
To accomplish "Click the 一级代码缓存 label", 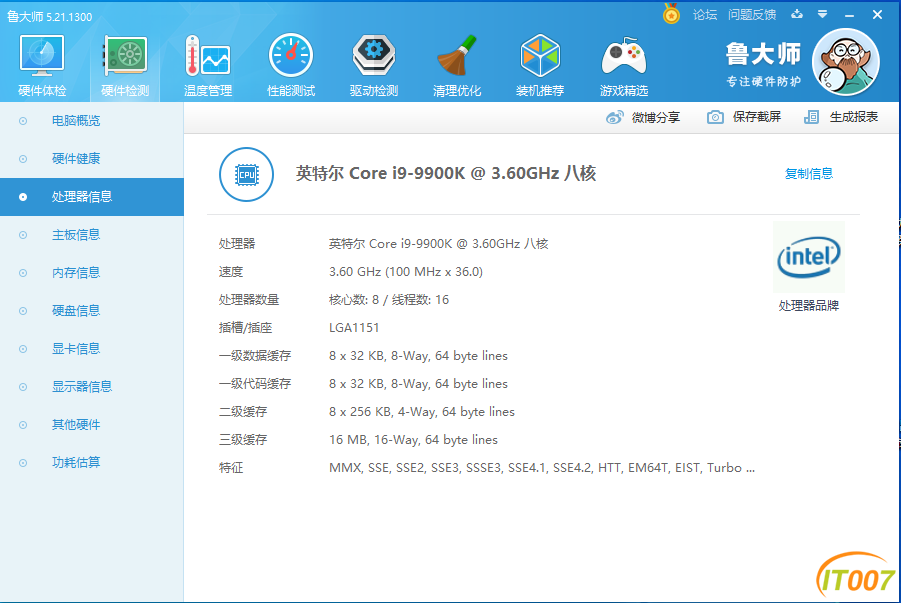I will click(x=255, y=383).
